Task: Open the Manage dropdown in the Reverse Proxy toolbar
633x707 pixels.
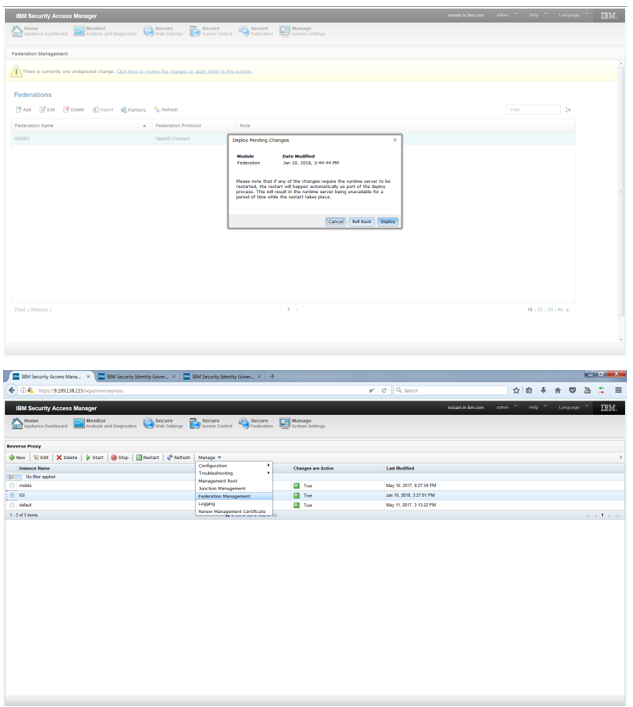Action: (210, 457)
